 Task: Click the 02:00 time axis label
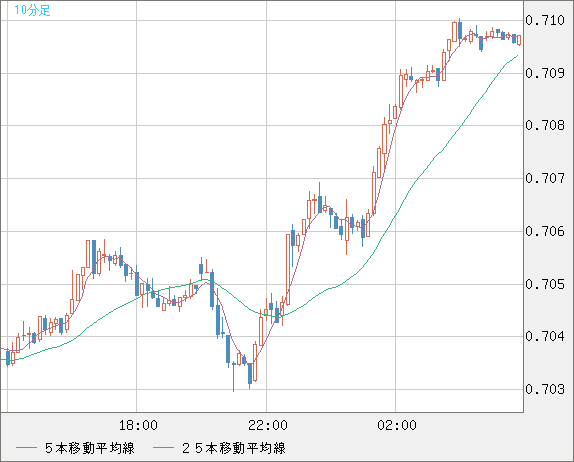[x=397, y=425]
